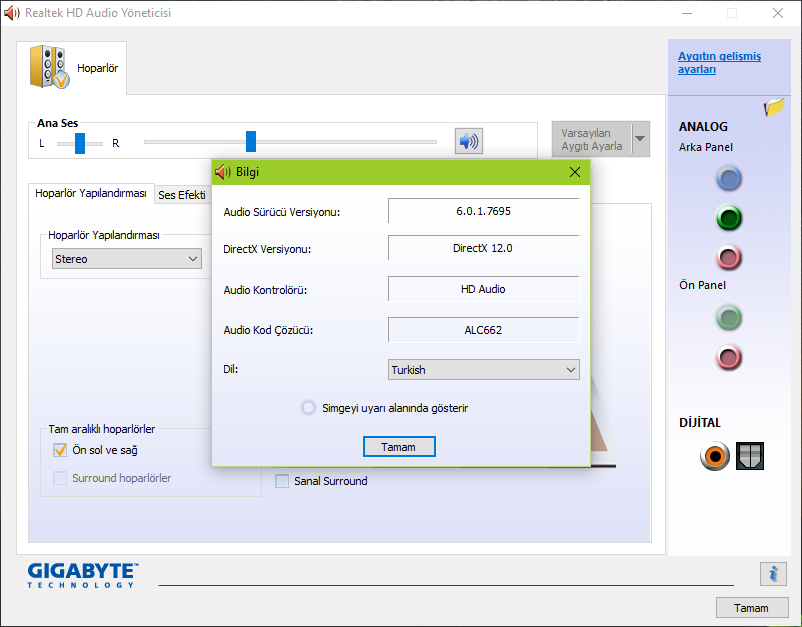The height and width of the screenshot is (627, 802).
Task: Enable the Sanal Surround checkbox
Action: pos(282,481)
